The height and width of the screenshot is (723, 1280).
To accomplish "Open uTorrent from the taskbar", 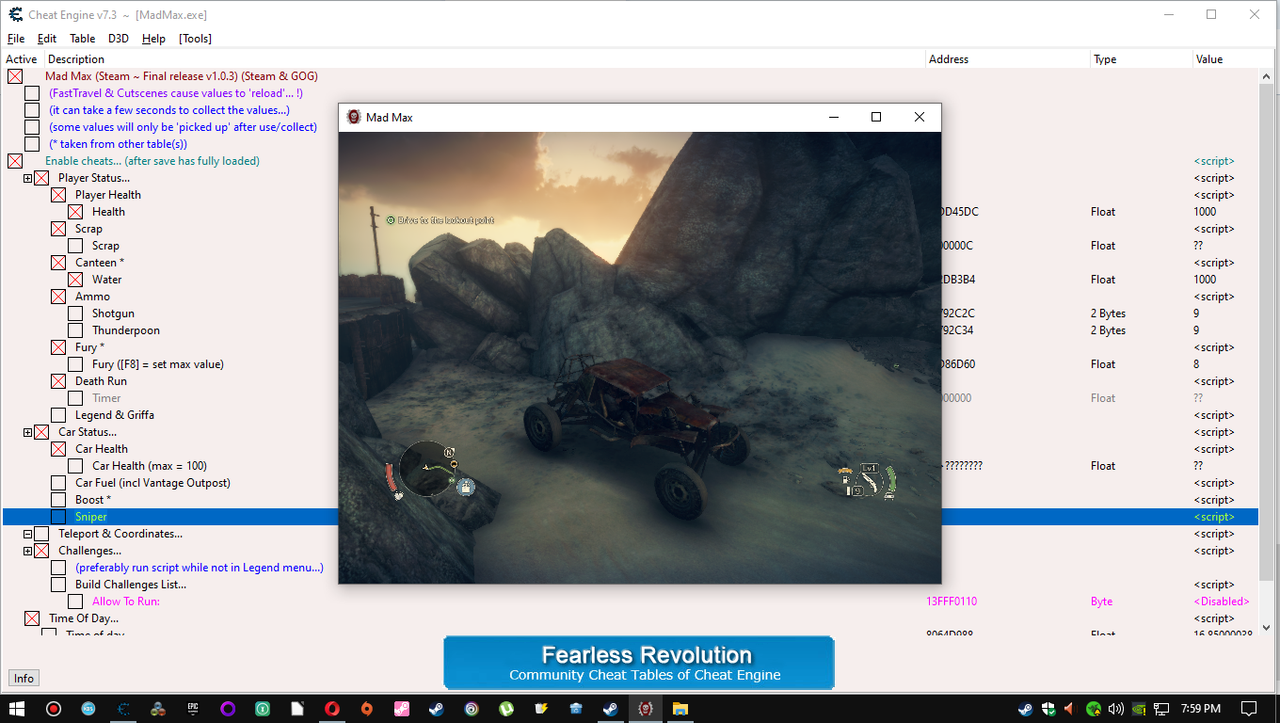I will click(x=506, y=709).
